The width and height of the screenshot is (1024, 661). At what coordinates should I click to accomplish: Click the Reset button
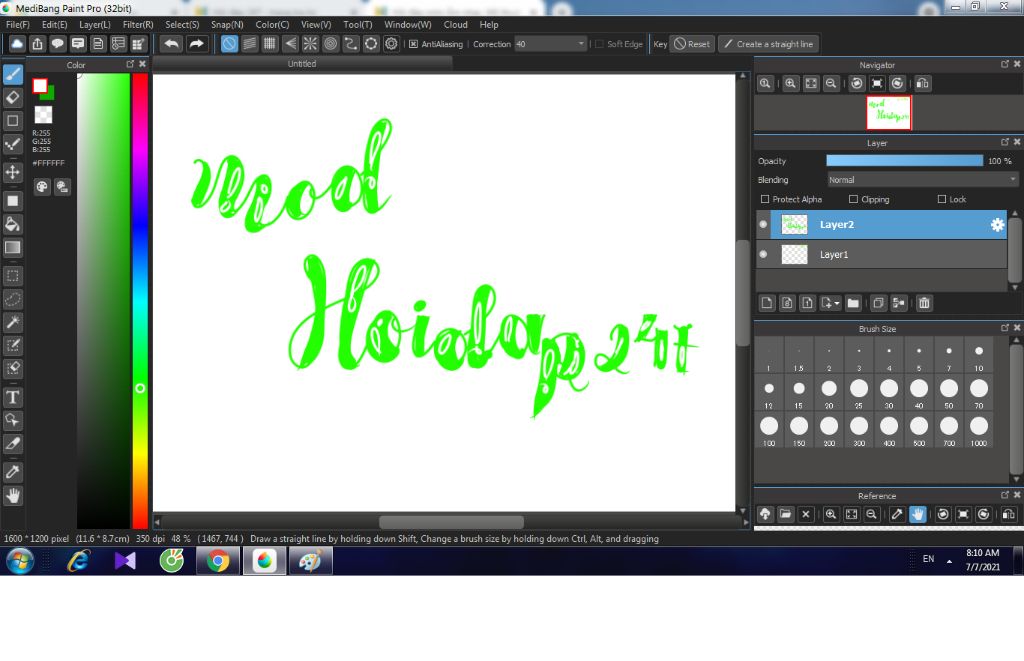click(692, 44)
